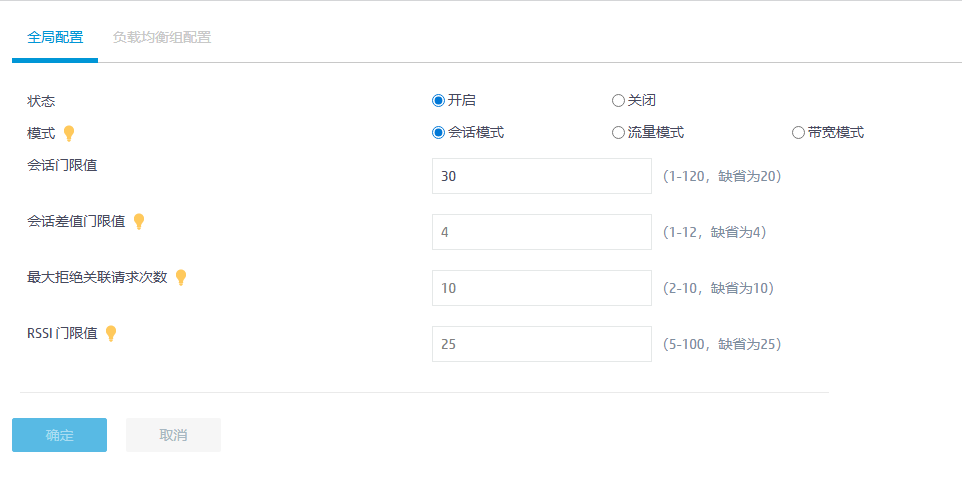Image resolution: width=962 pixels, height=486 pixels.
Task: Choose the 带宽模式 radio option
Action: click(798, 132)
